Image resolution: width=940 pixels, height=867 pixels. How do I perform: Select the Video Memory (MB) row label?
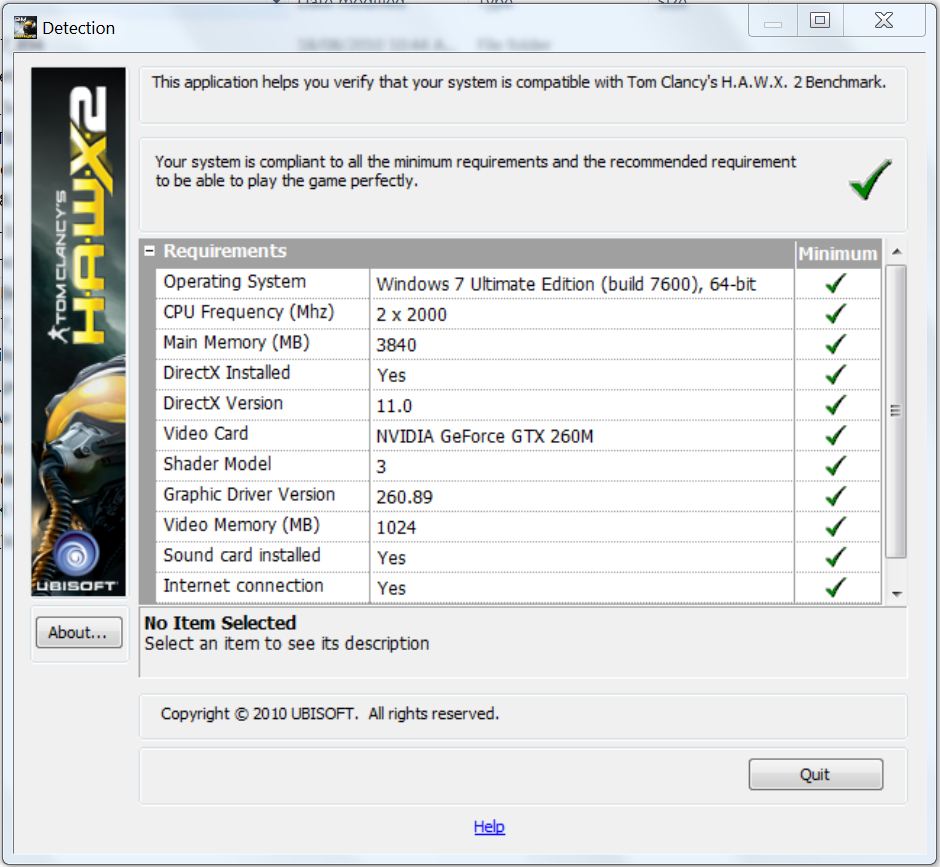pos(242,525)
